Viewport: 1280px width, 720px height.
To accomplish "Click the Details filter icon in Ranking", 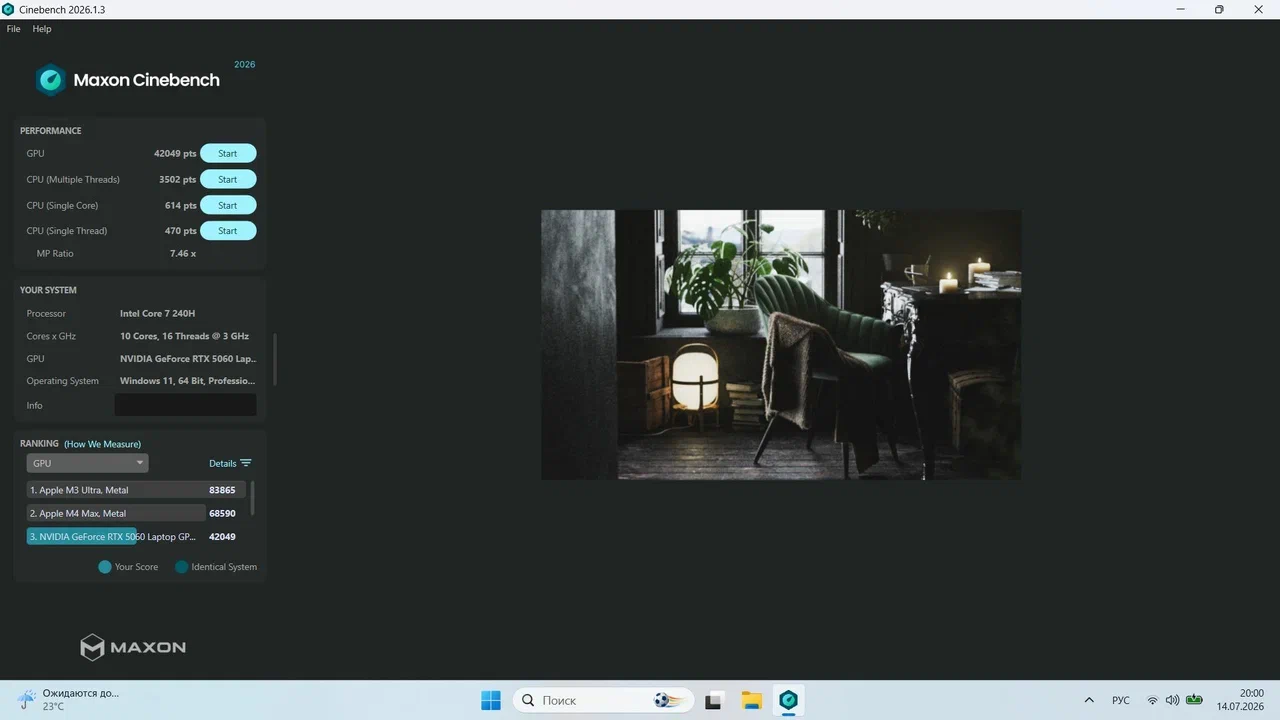I will [246, 463].
